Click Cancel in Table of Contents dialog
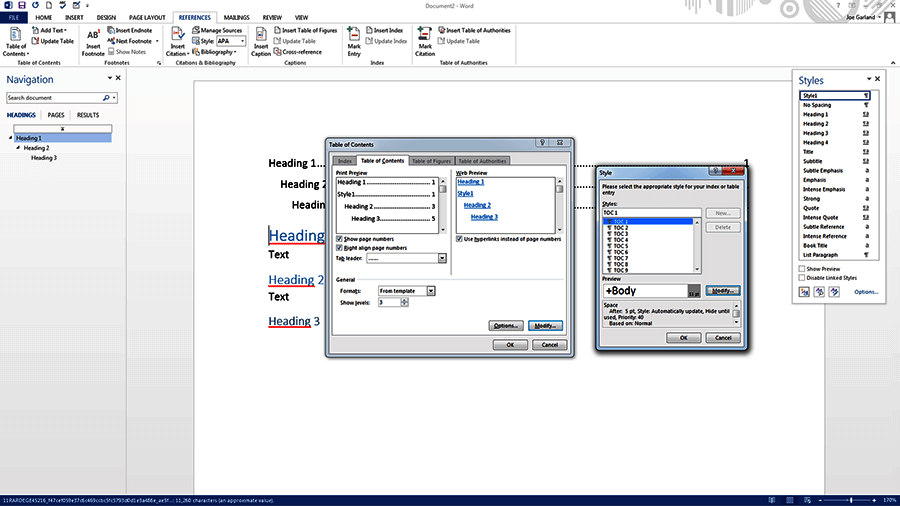 tap(549, 345)
